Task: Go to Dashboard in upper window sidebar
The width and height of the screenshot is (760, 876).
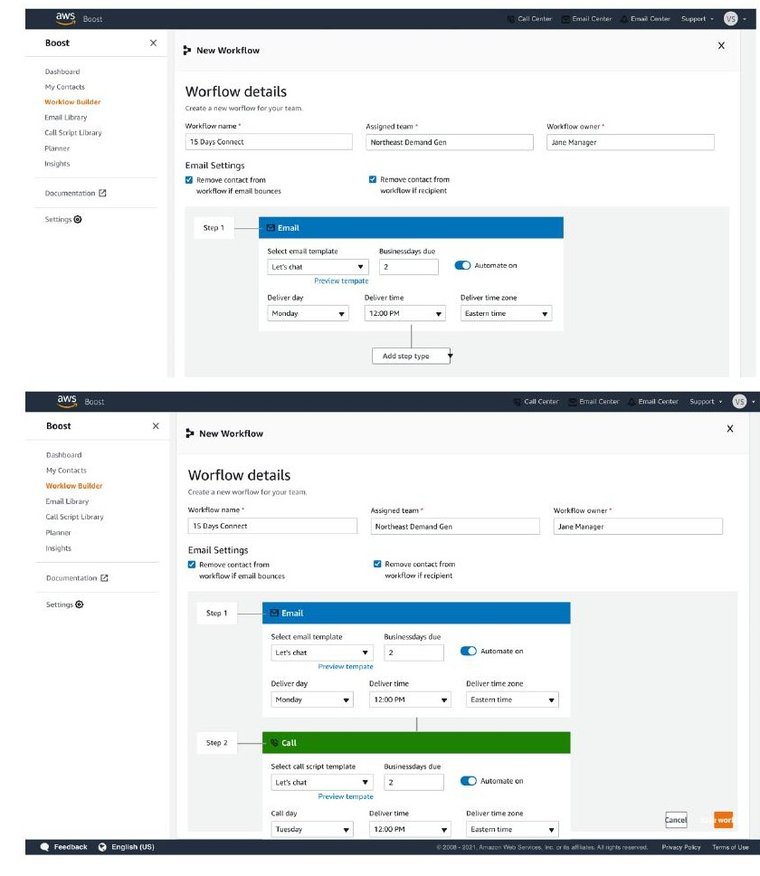Action: tap(63, 72)
